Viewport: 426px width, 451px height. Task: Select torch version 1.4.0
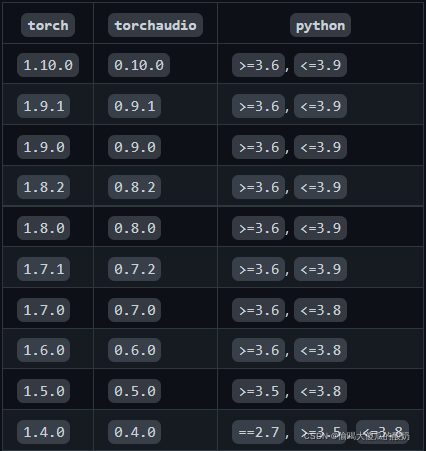(x=44, y=432)
